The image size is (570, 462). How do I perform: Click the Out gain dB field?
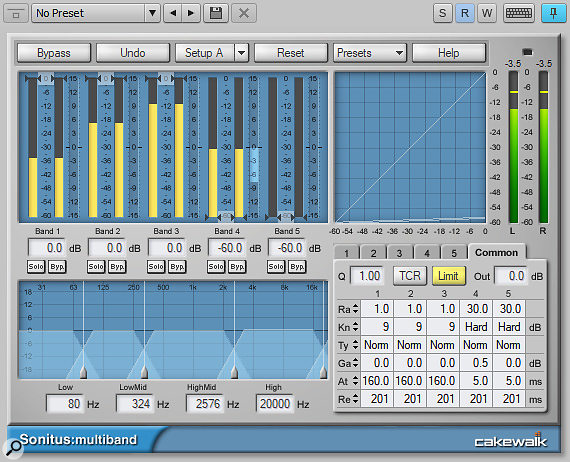[x=511, y=276]
